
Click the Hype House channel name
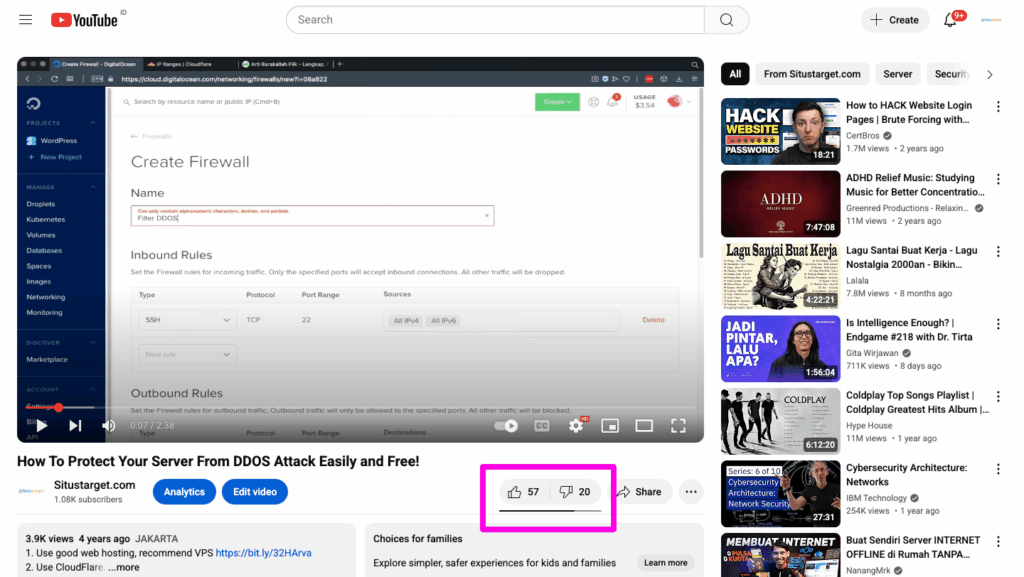coord(869,426)
